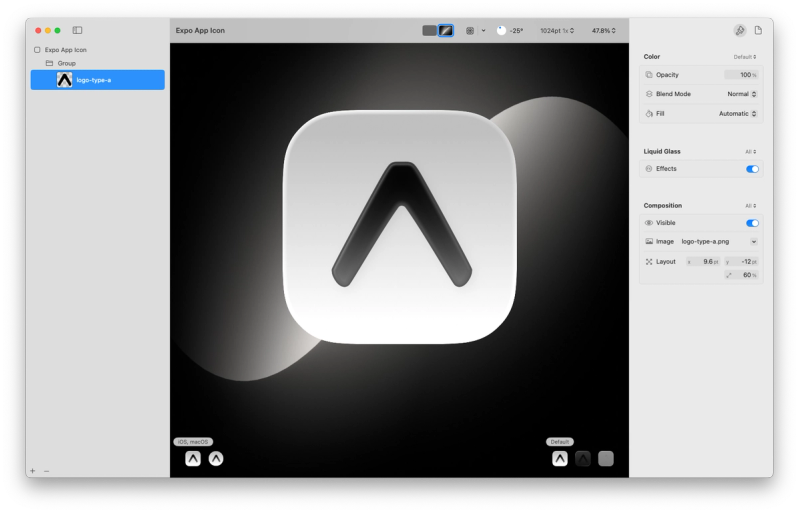Viewport: 800px width, 513px height.
Task: Click the Group folder icon
Action: [49, 63]
